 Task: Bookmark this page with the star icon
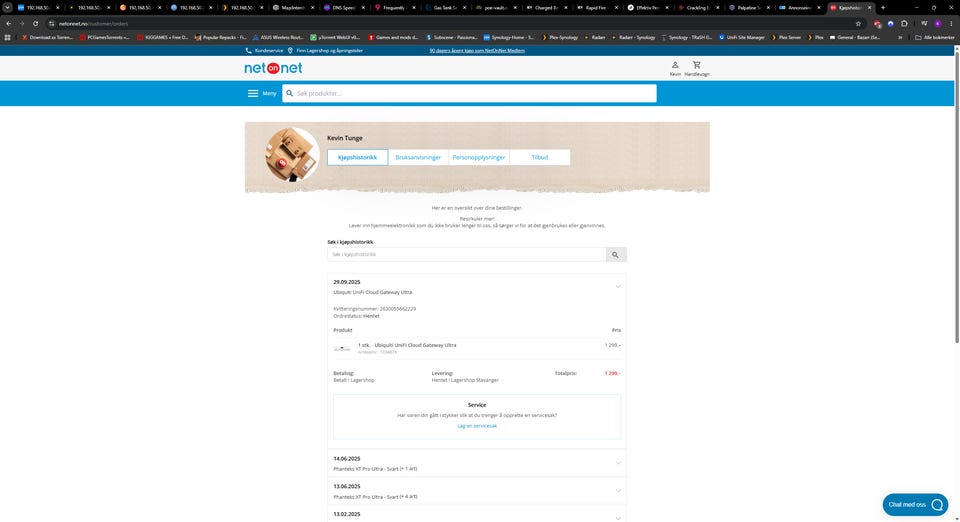pos(858,23)
